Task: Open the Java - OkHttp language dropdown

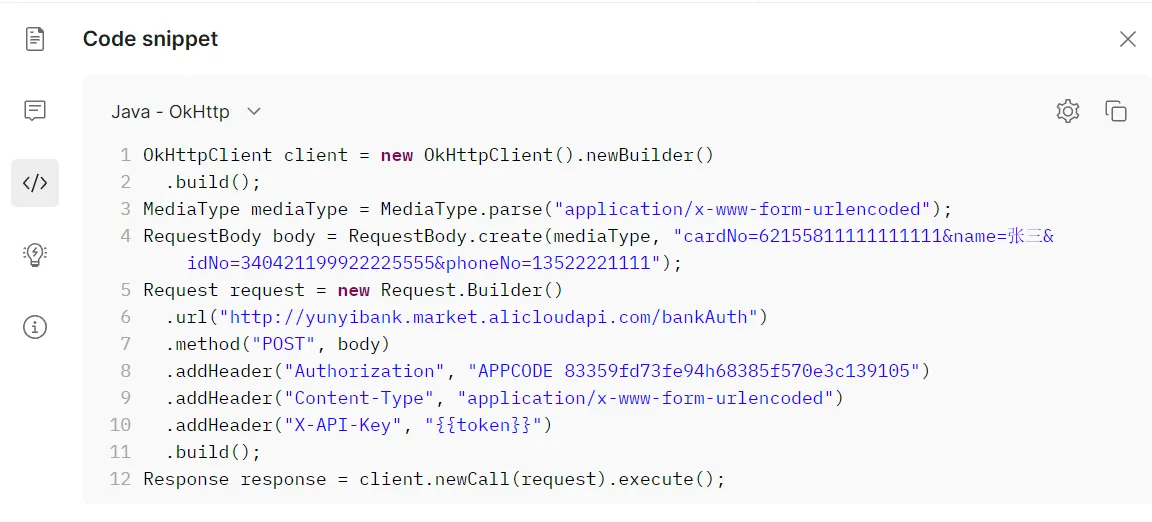Action: [x=186, y=112]
